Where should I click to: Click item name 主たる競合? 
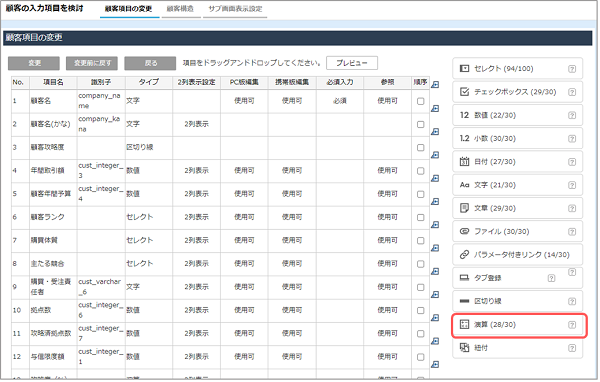47,264
